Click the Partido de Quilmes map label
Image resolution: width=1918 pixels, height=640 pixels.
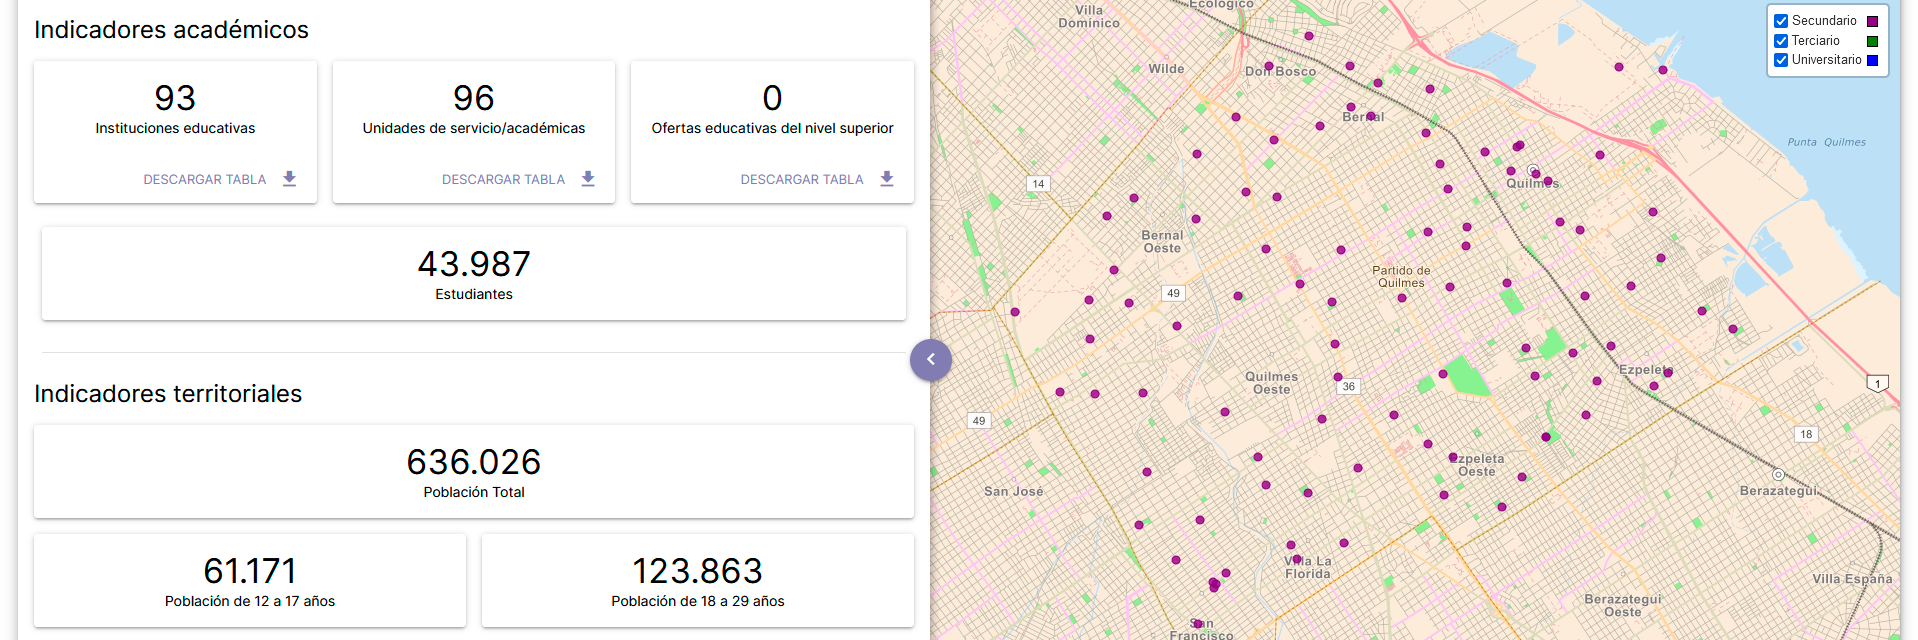[x=1400, y=277]
